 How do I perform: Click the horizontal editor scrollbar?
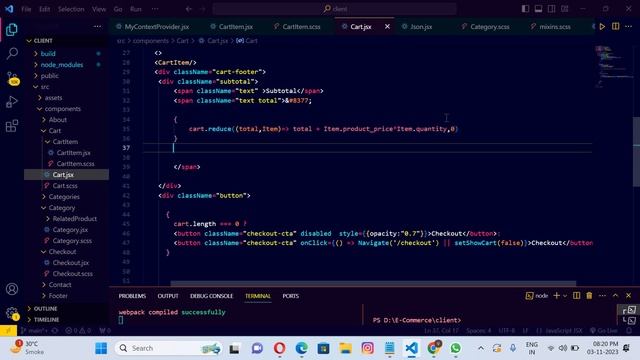point(373,283)
